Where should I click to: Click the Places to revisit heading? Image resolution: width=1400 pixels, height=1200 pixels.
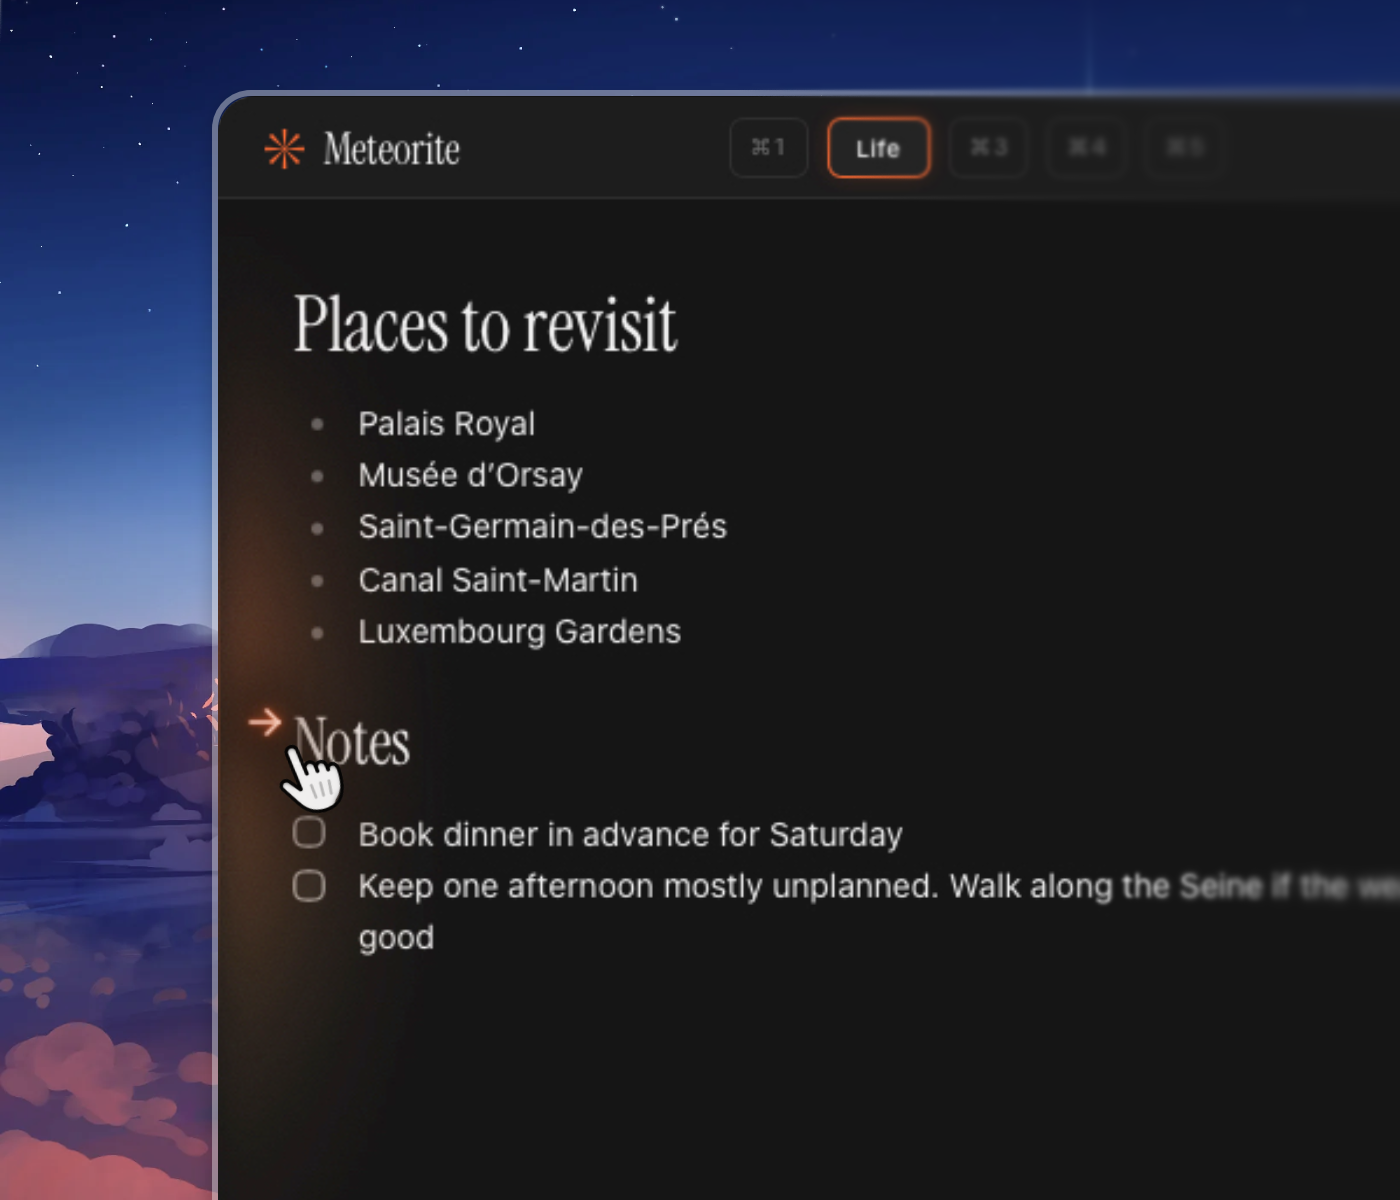(x=485, y=325)
